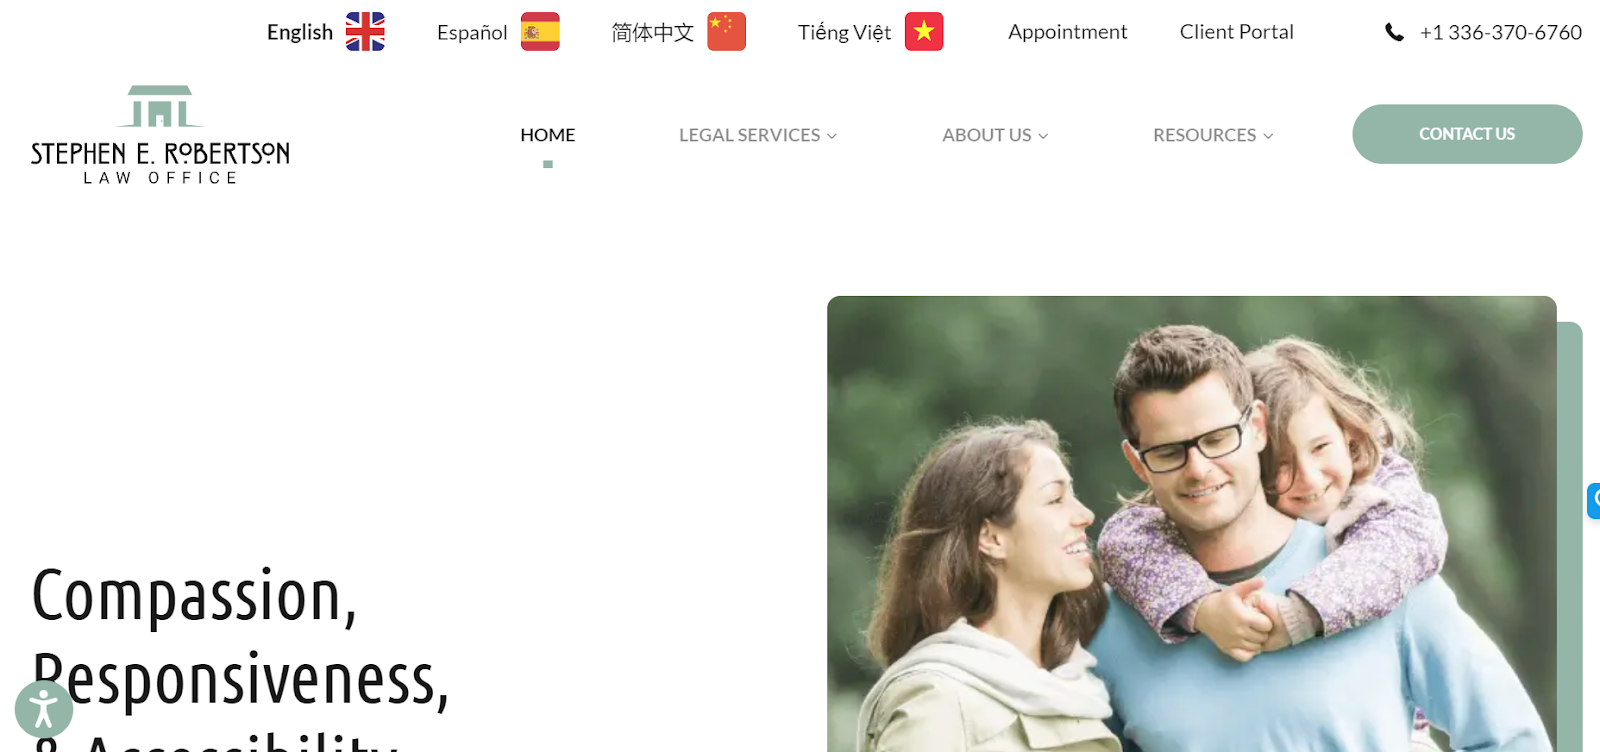Expand the Resources menu chevron

pos(1268,136)
